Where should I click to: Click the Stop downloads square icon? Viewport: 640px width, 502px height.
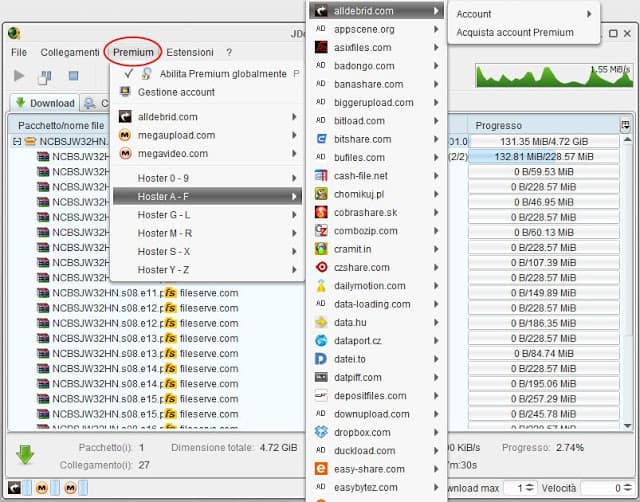pyautogui.click(x=73, y=76)
